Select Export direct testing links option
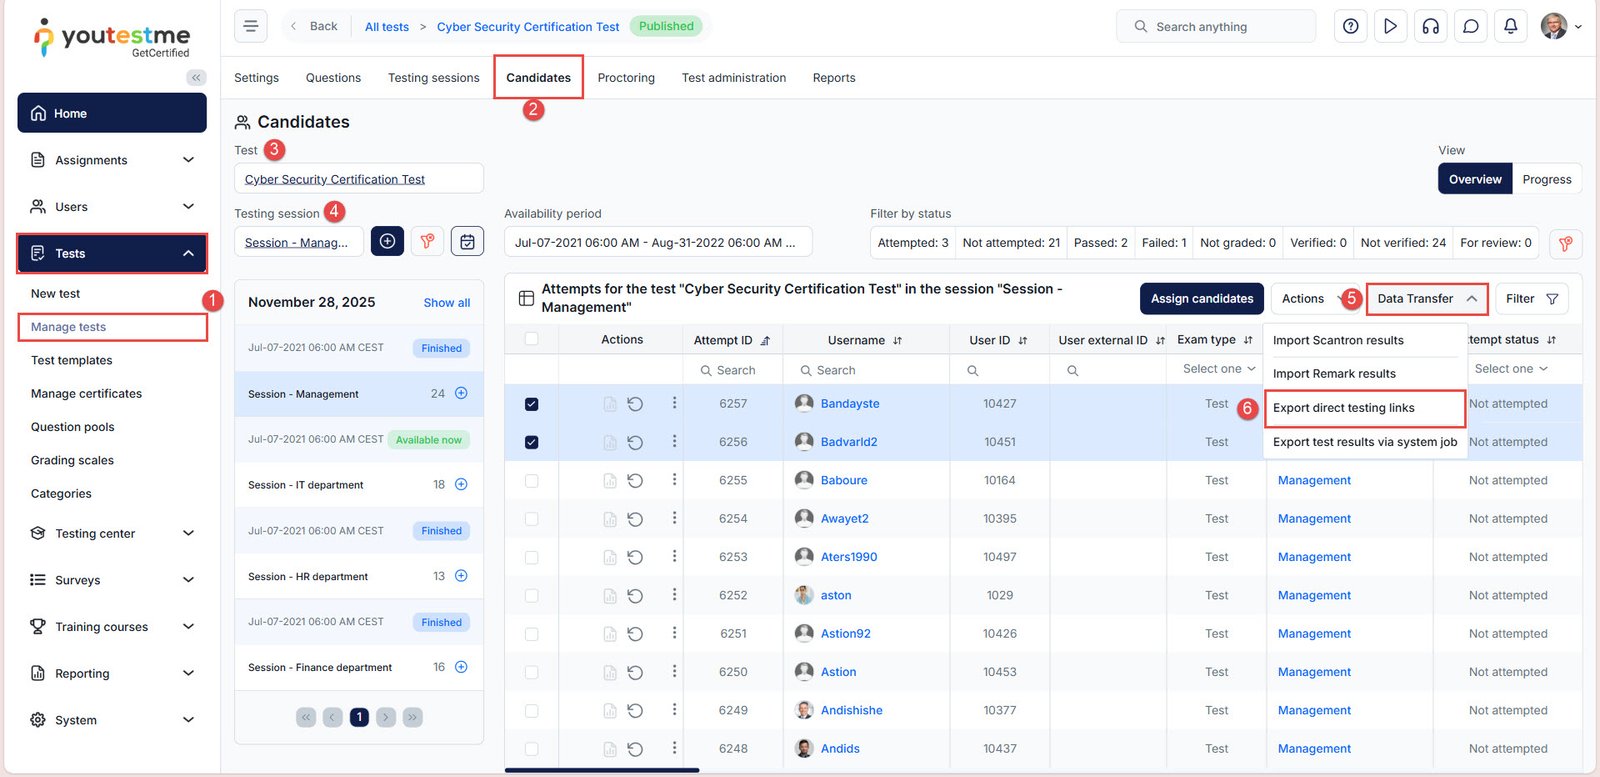 point(1343,408)
